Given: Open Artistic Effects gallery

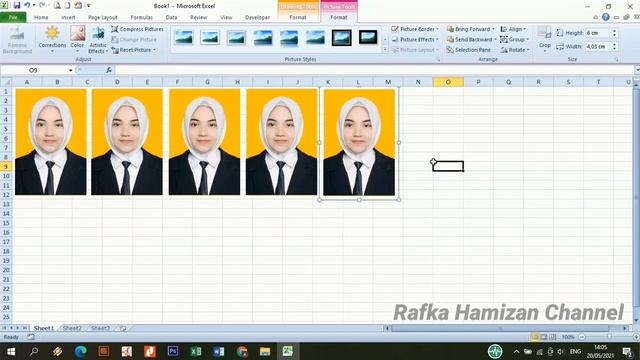Looking at the screenshot, I should 98,40.
